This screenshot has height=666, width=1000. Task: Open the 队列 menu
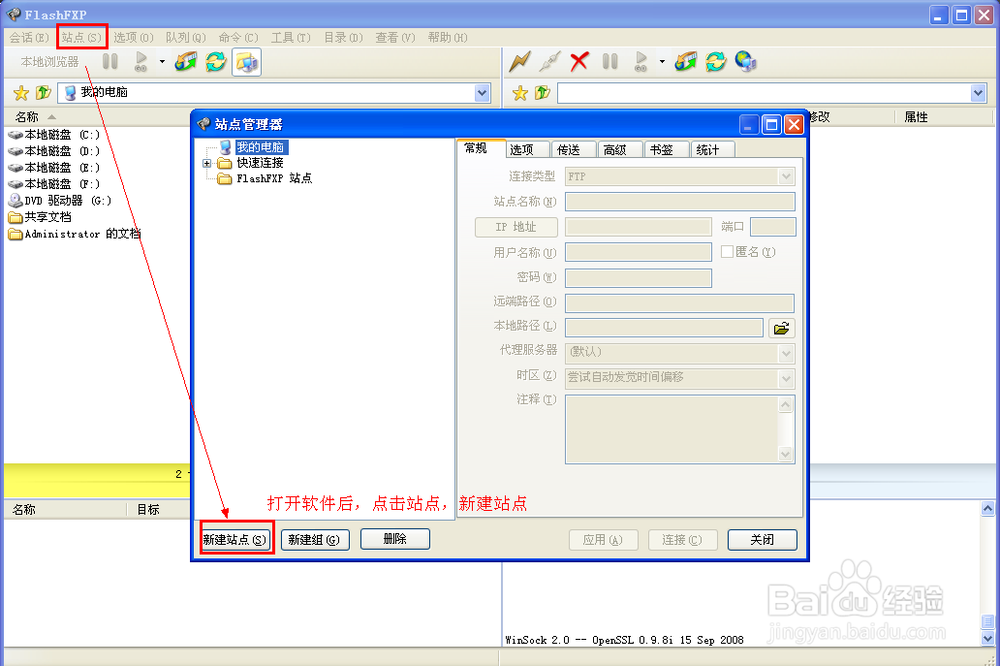pos(183,37)
